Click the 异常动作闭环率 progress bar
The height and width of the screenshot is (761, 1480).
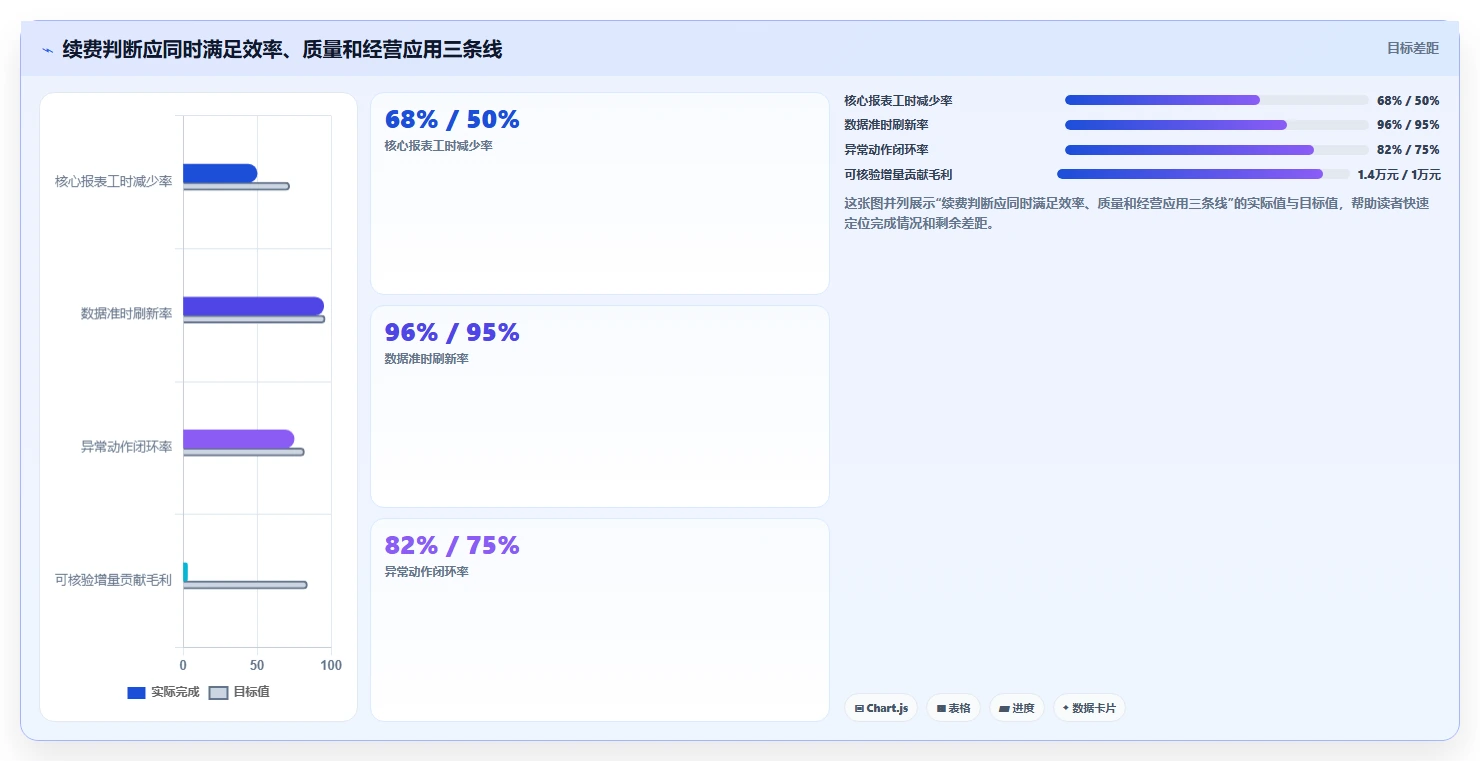1217,150
